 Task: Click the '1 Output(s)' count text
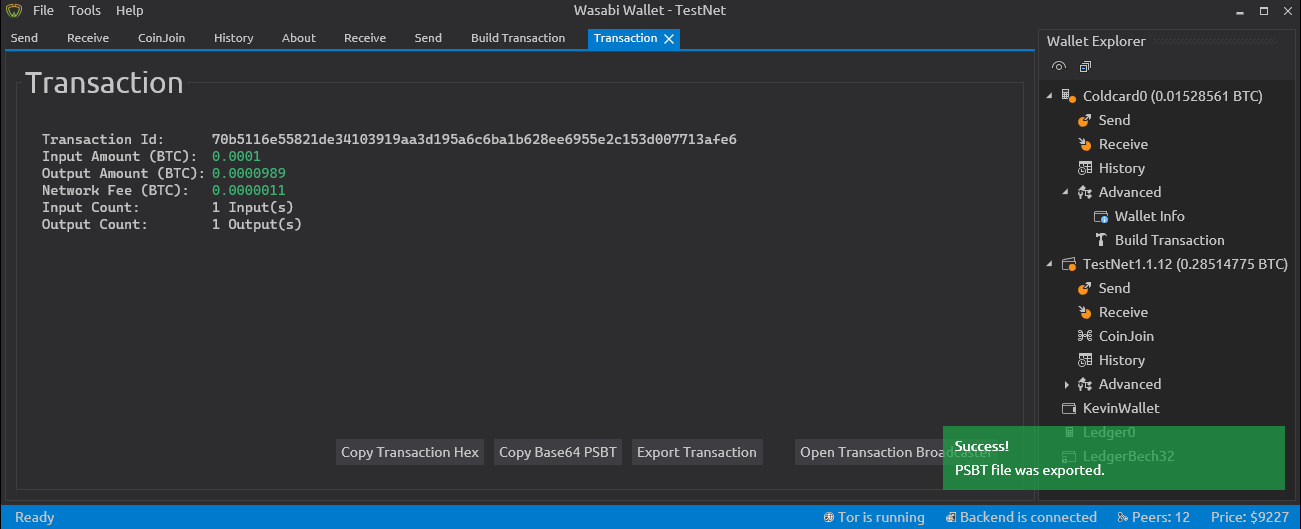pos(257,224)
